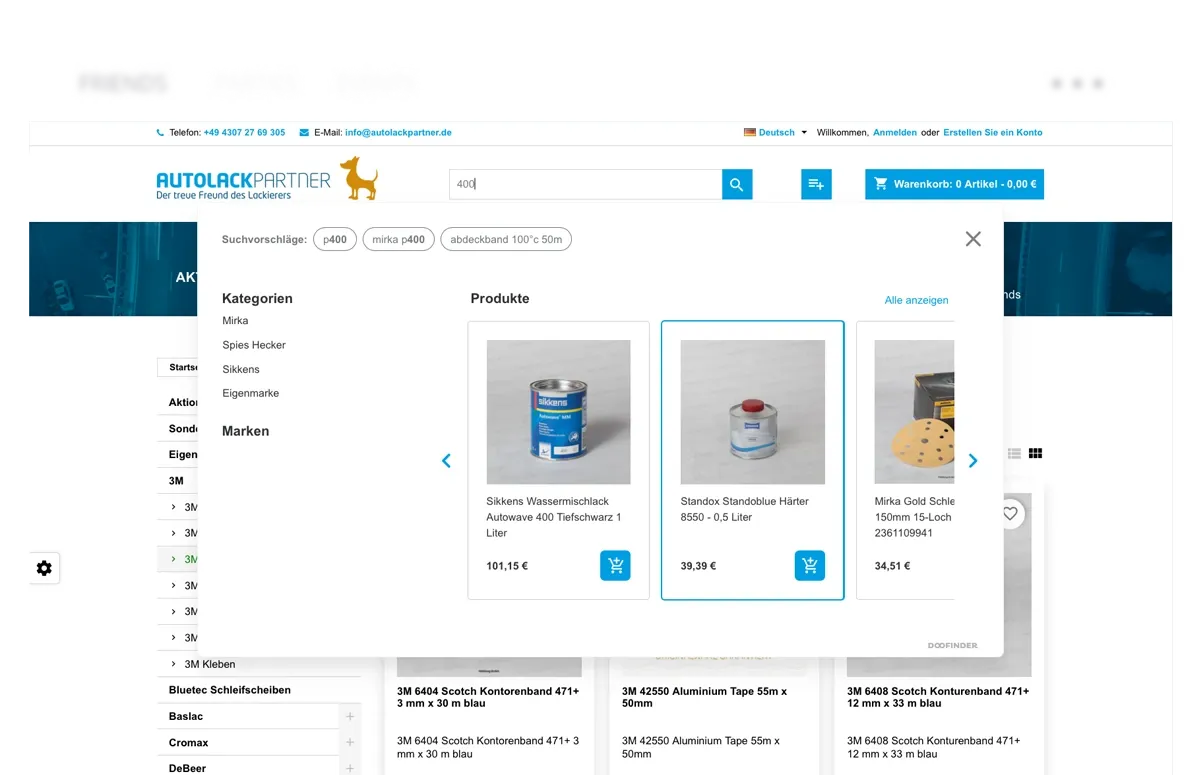This screenshot has height=775, width=1200.
Task: Select suggestion p400
Action: [x=335, y=240]
